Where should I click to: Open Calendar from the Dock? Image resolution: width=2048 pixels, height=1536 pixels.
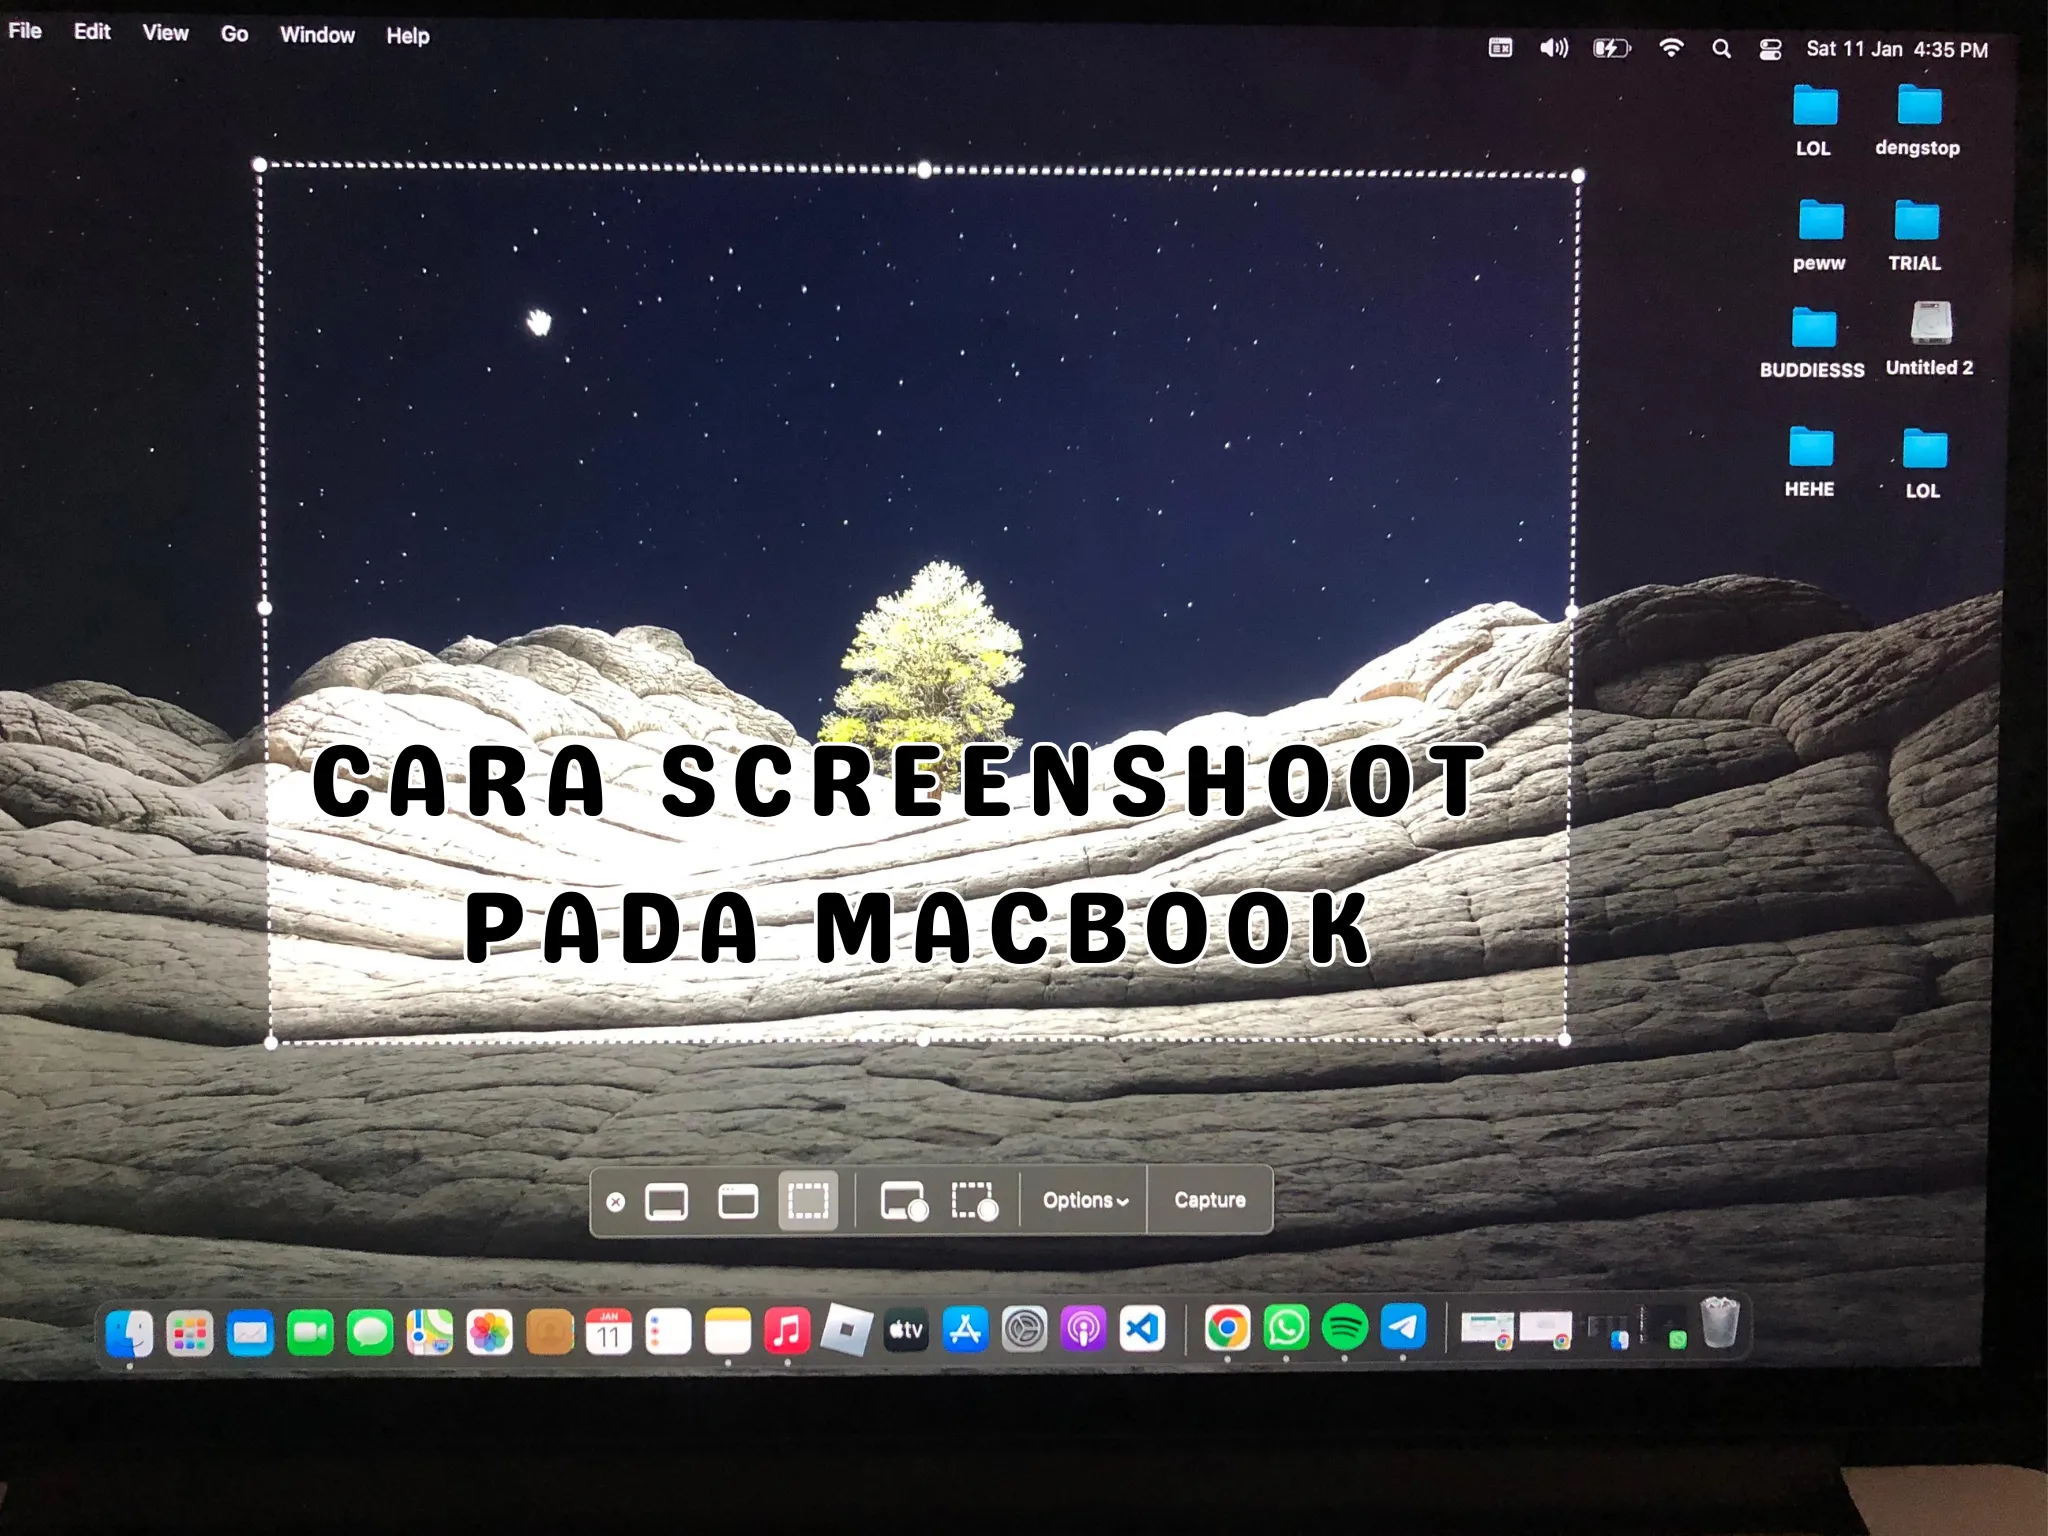(x=609, y=1332)
